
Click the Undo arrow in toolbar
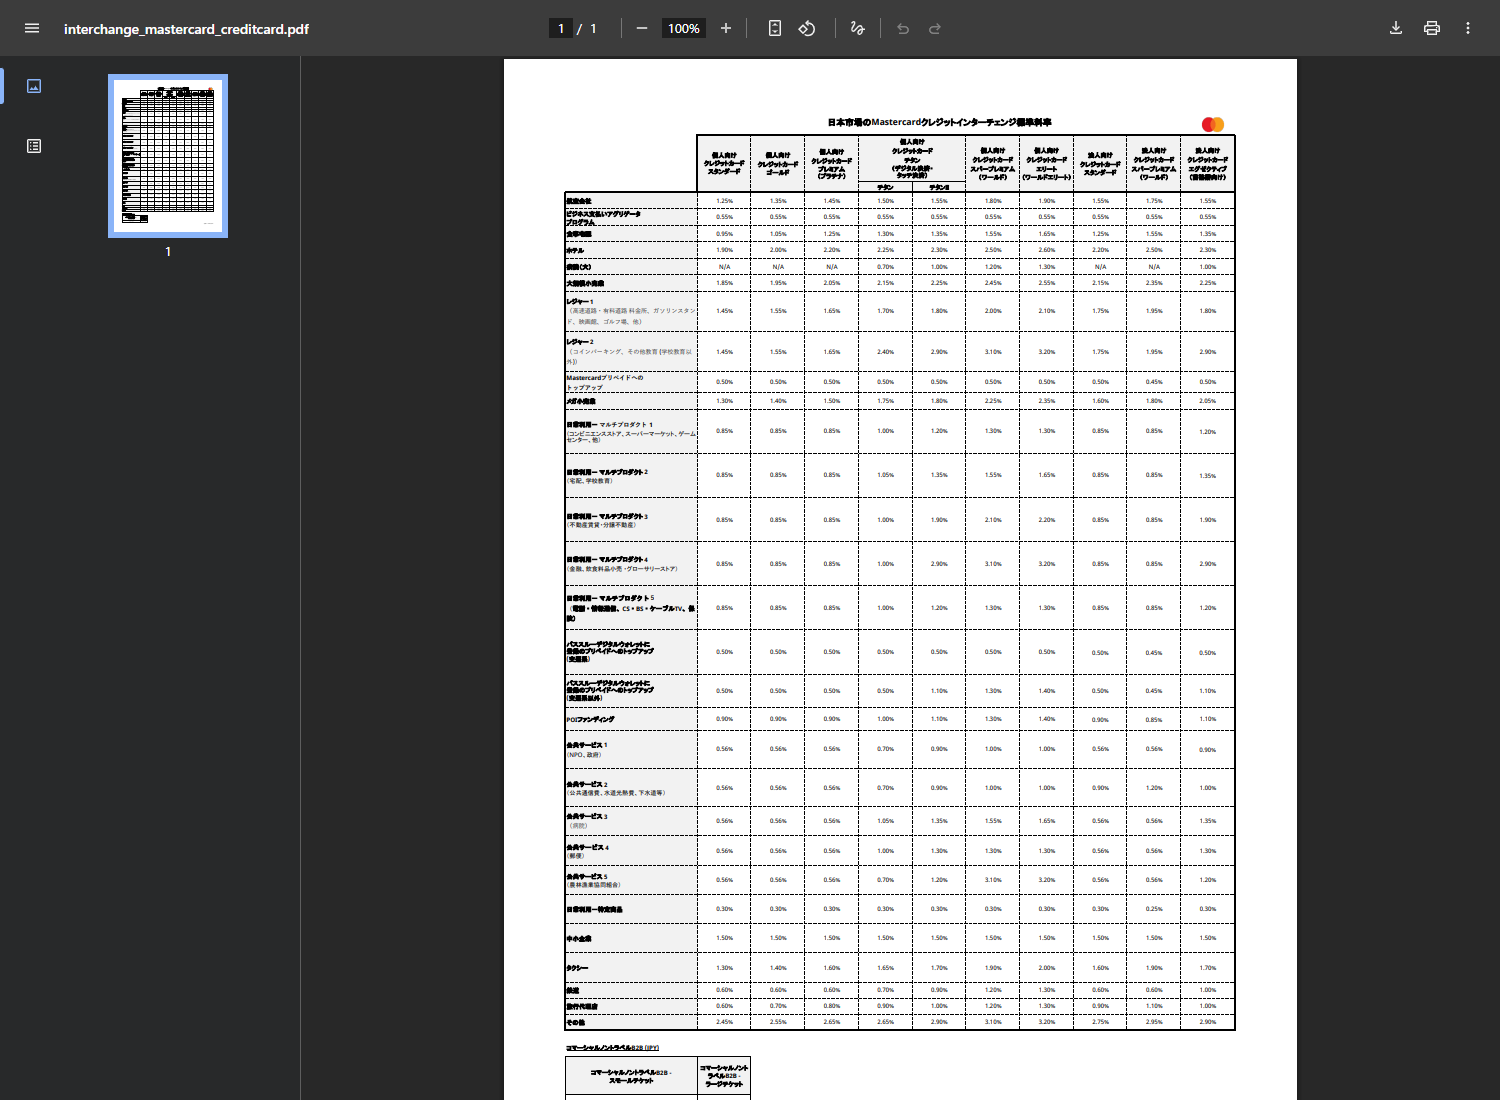pyautogui.click(x=903, y=28)
